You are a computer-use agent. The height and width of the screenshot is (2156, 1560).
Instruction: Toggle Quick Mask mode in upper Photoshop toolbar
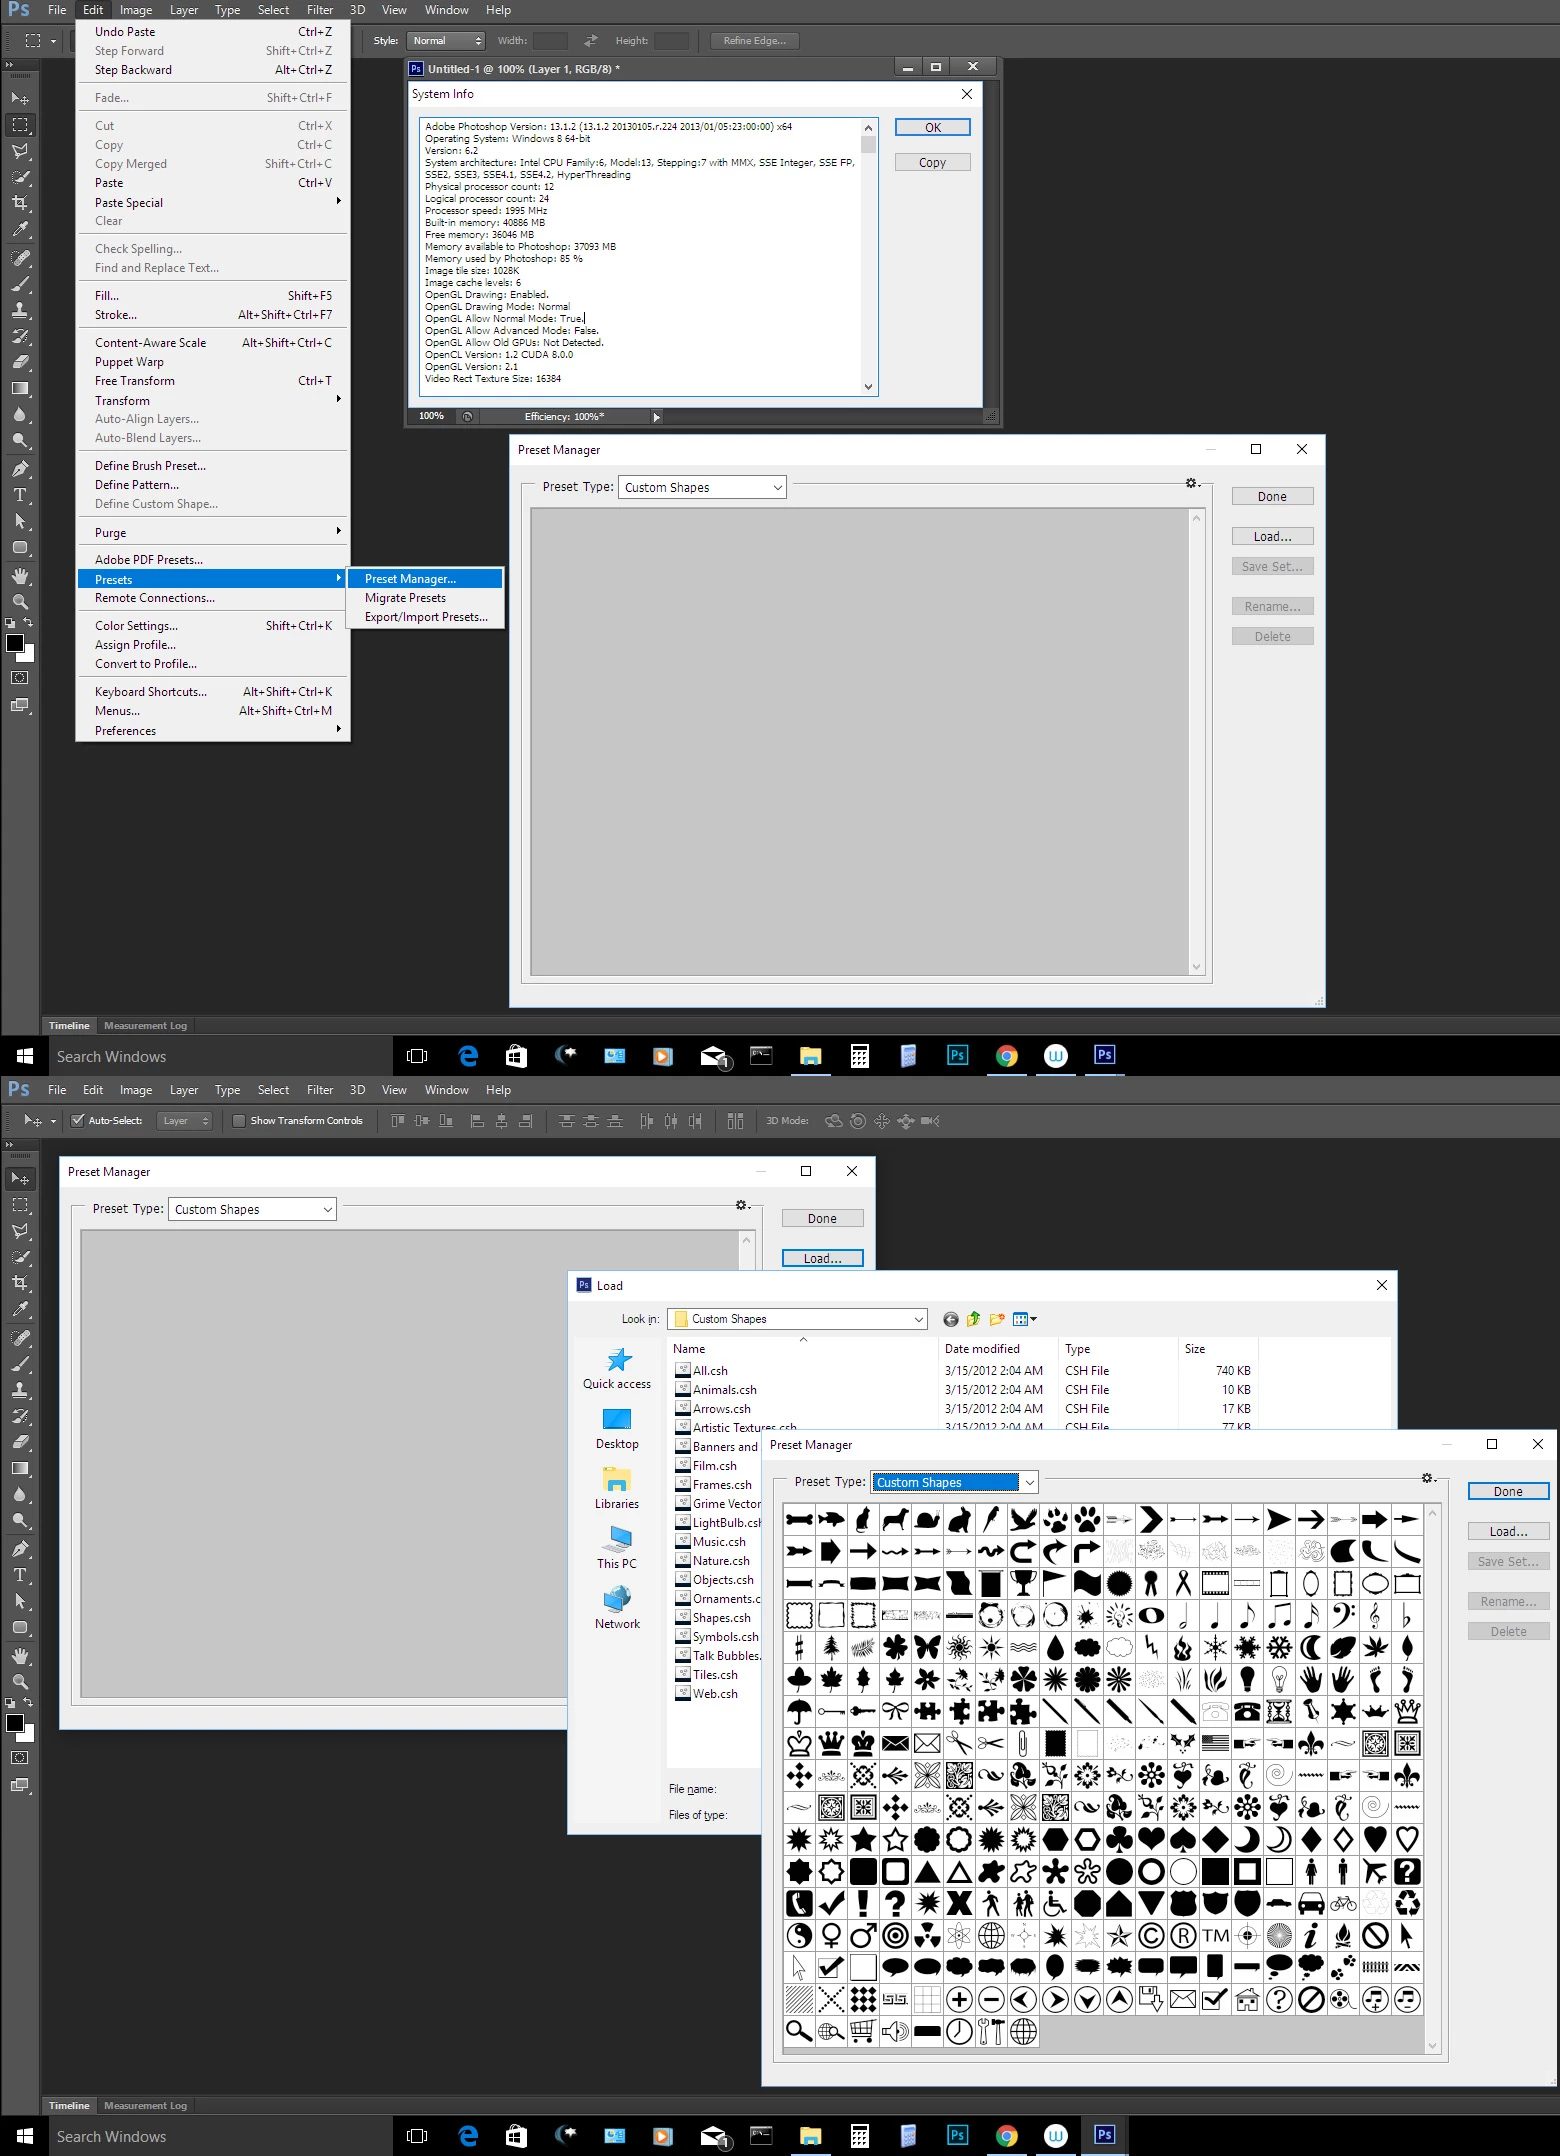20,678
